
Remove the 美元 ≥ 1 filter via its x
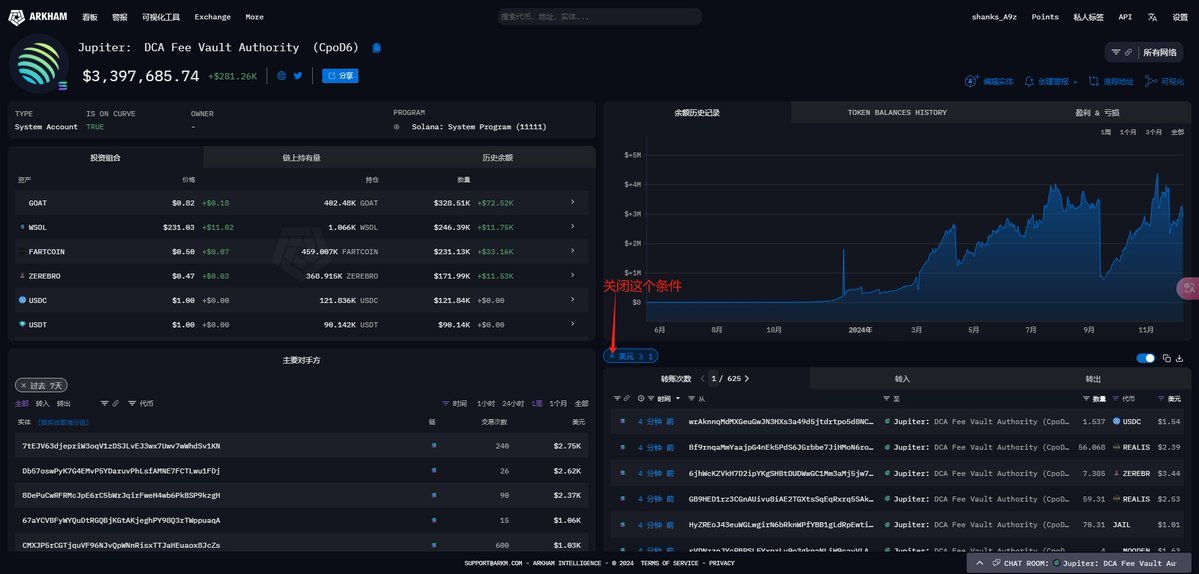(612, 356)
